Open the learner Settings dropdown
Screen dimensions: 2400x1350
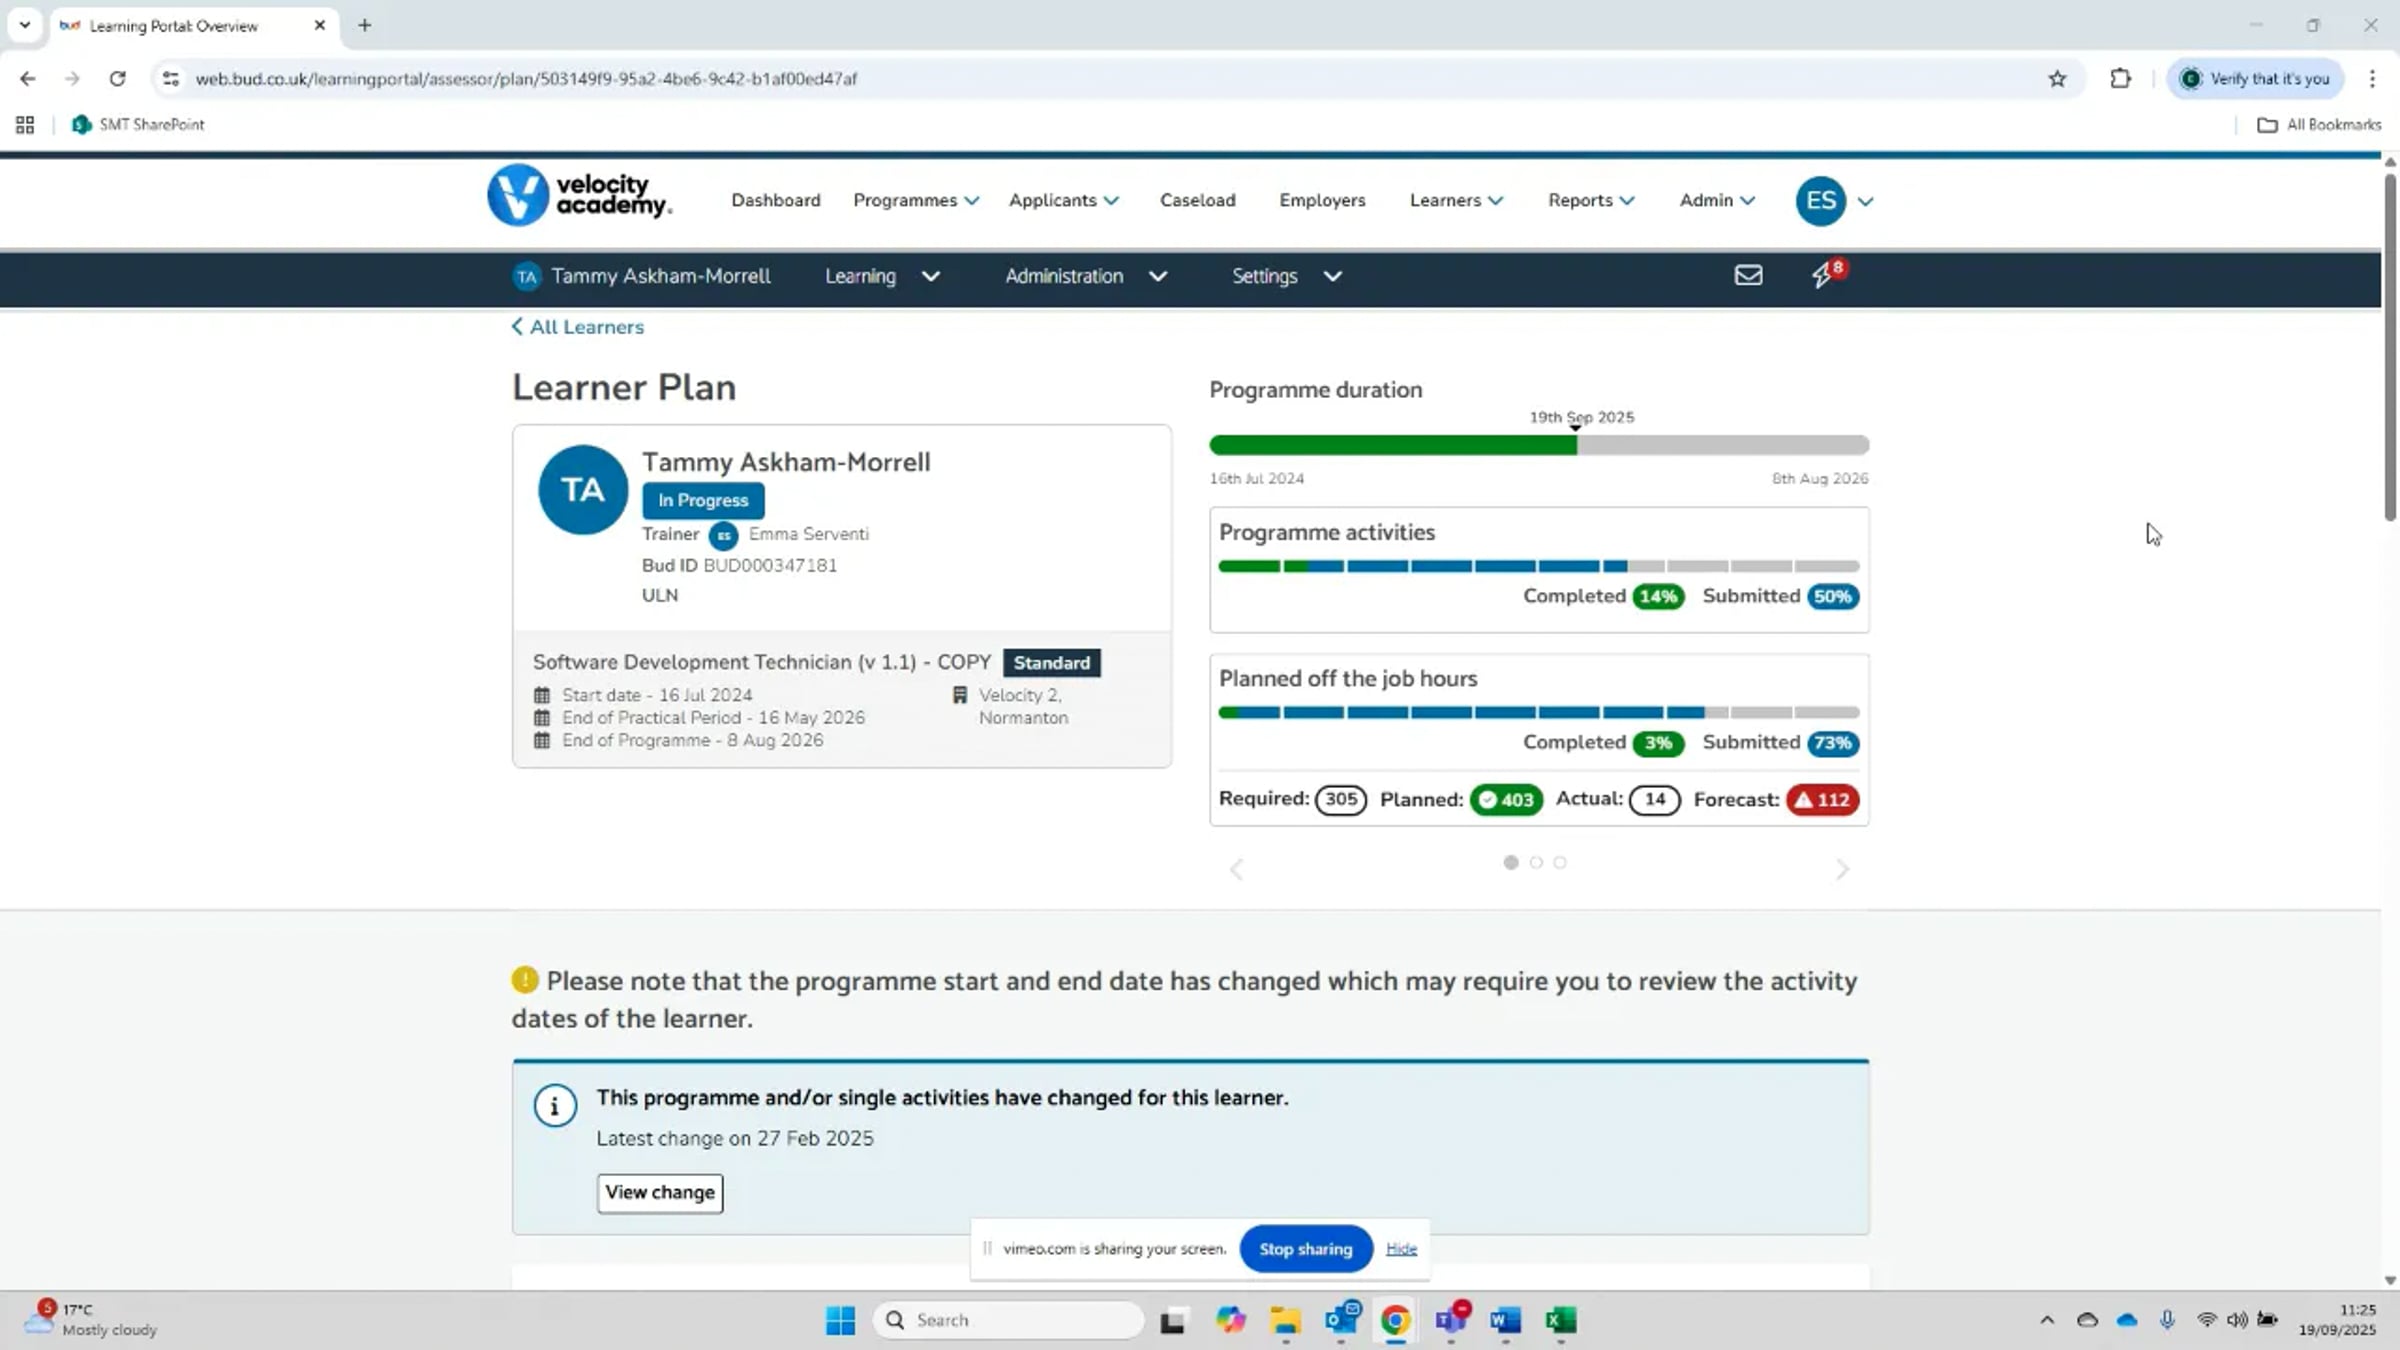coord(1286,276)
